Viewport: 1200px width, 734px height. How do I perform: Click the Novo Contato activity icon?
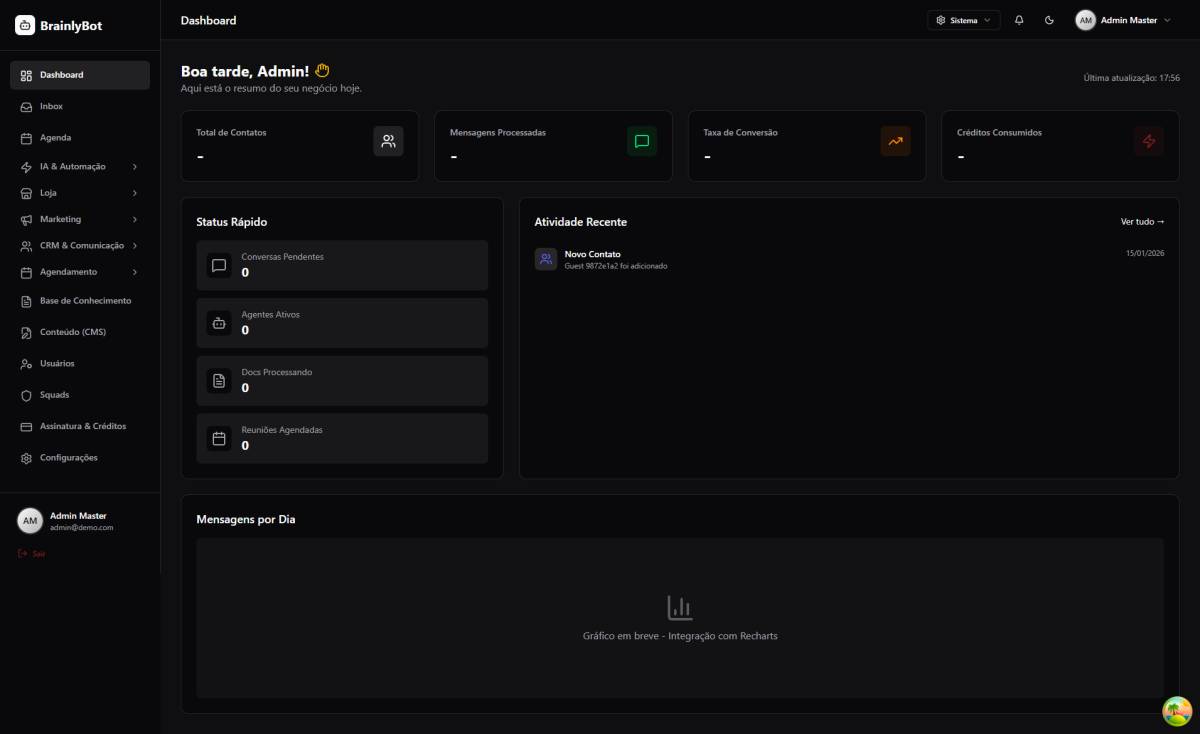(x=546, y=259)
